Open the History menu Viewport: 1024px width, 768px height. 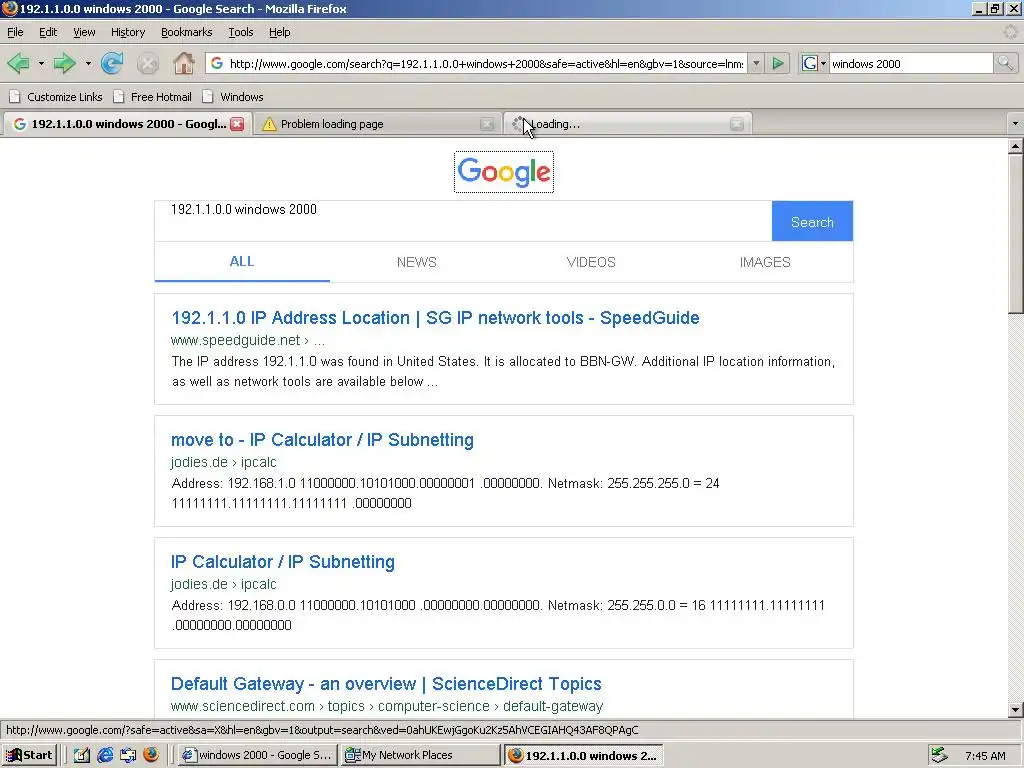tap(127, 32)
